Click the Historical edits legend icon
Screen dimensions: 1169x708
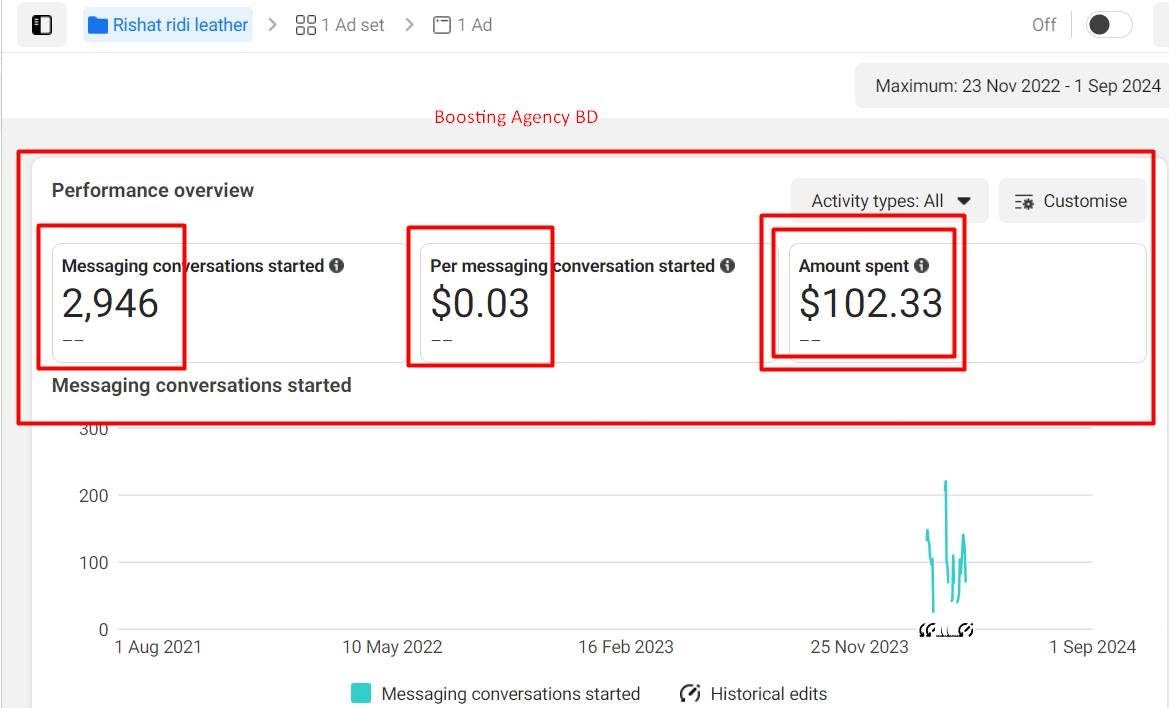pos(690,693)
